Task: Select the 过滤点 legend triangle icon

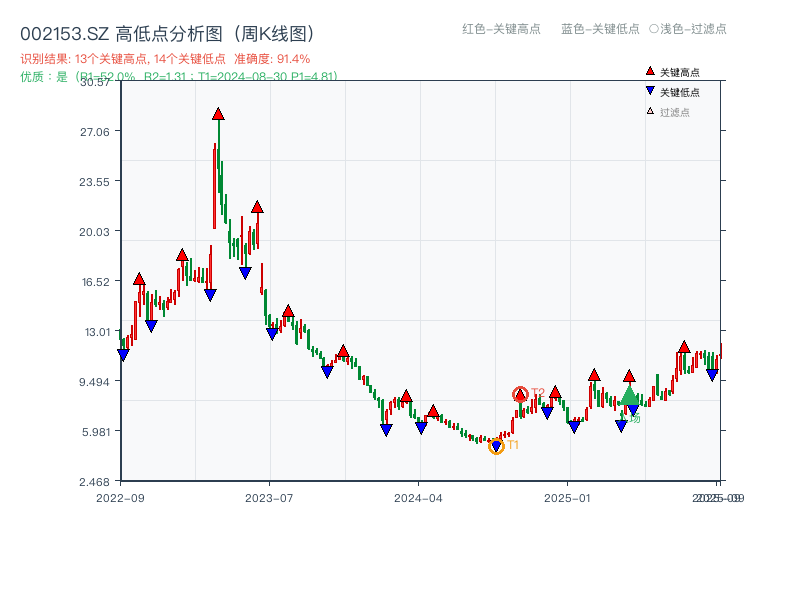Action: pos(649,110)
